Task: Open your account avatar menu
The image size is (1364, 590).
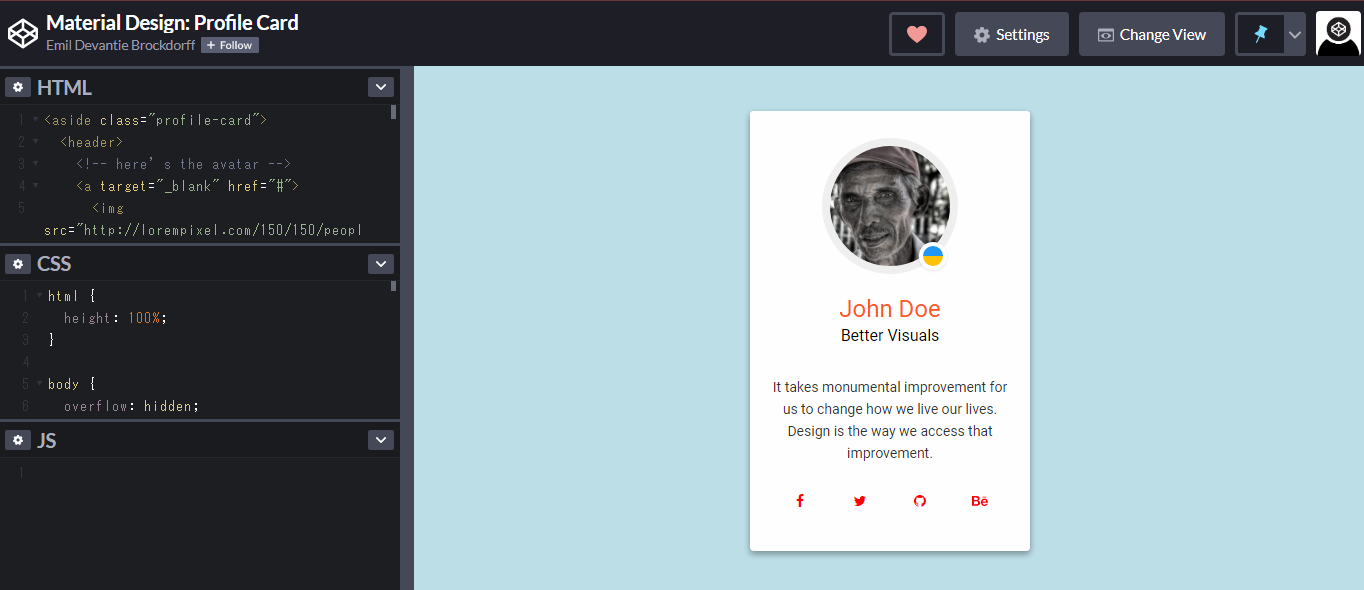Action: click(x=1338, y=33)
